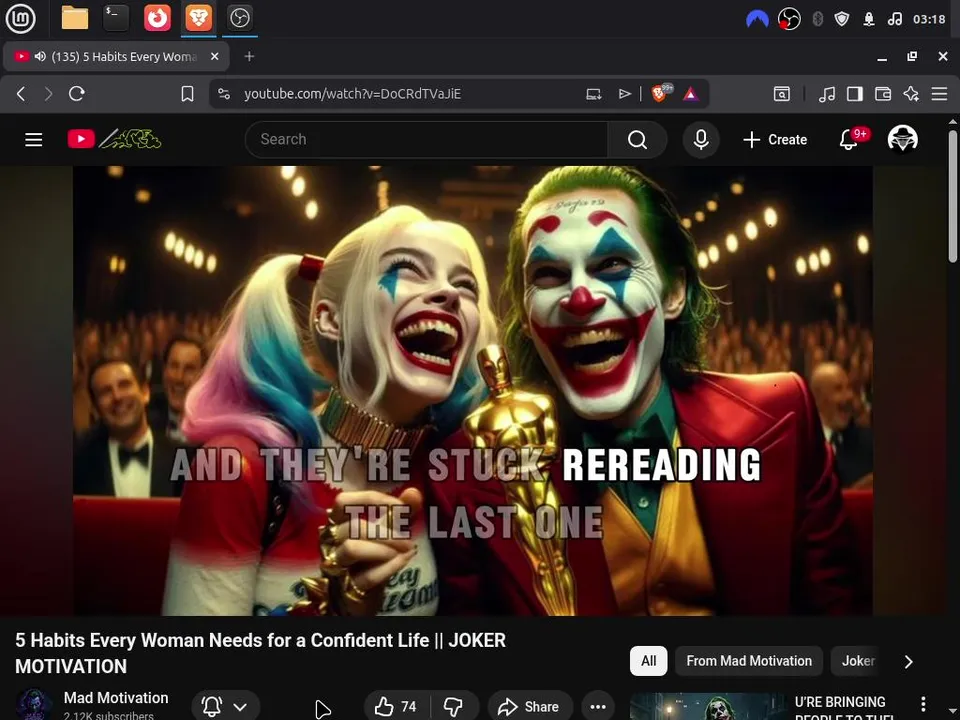Image resolution: width=960 pixels, height=720 pixels.
Task: Open Mad Motivation channel name
Action: click(116, 698)
